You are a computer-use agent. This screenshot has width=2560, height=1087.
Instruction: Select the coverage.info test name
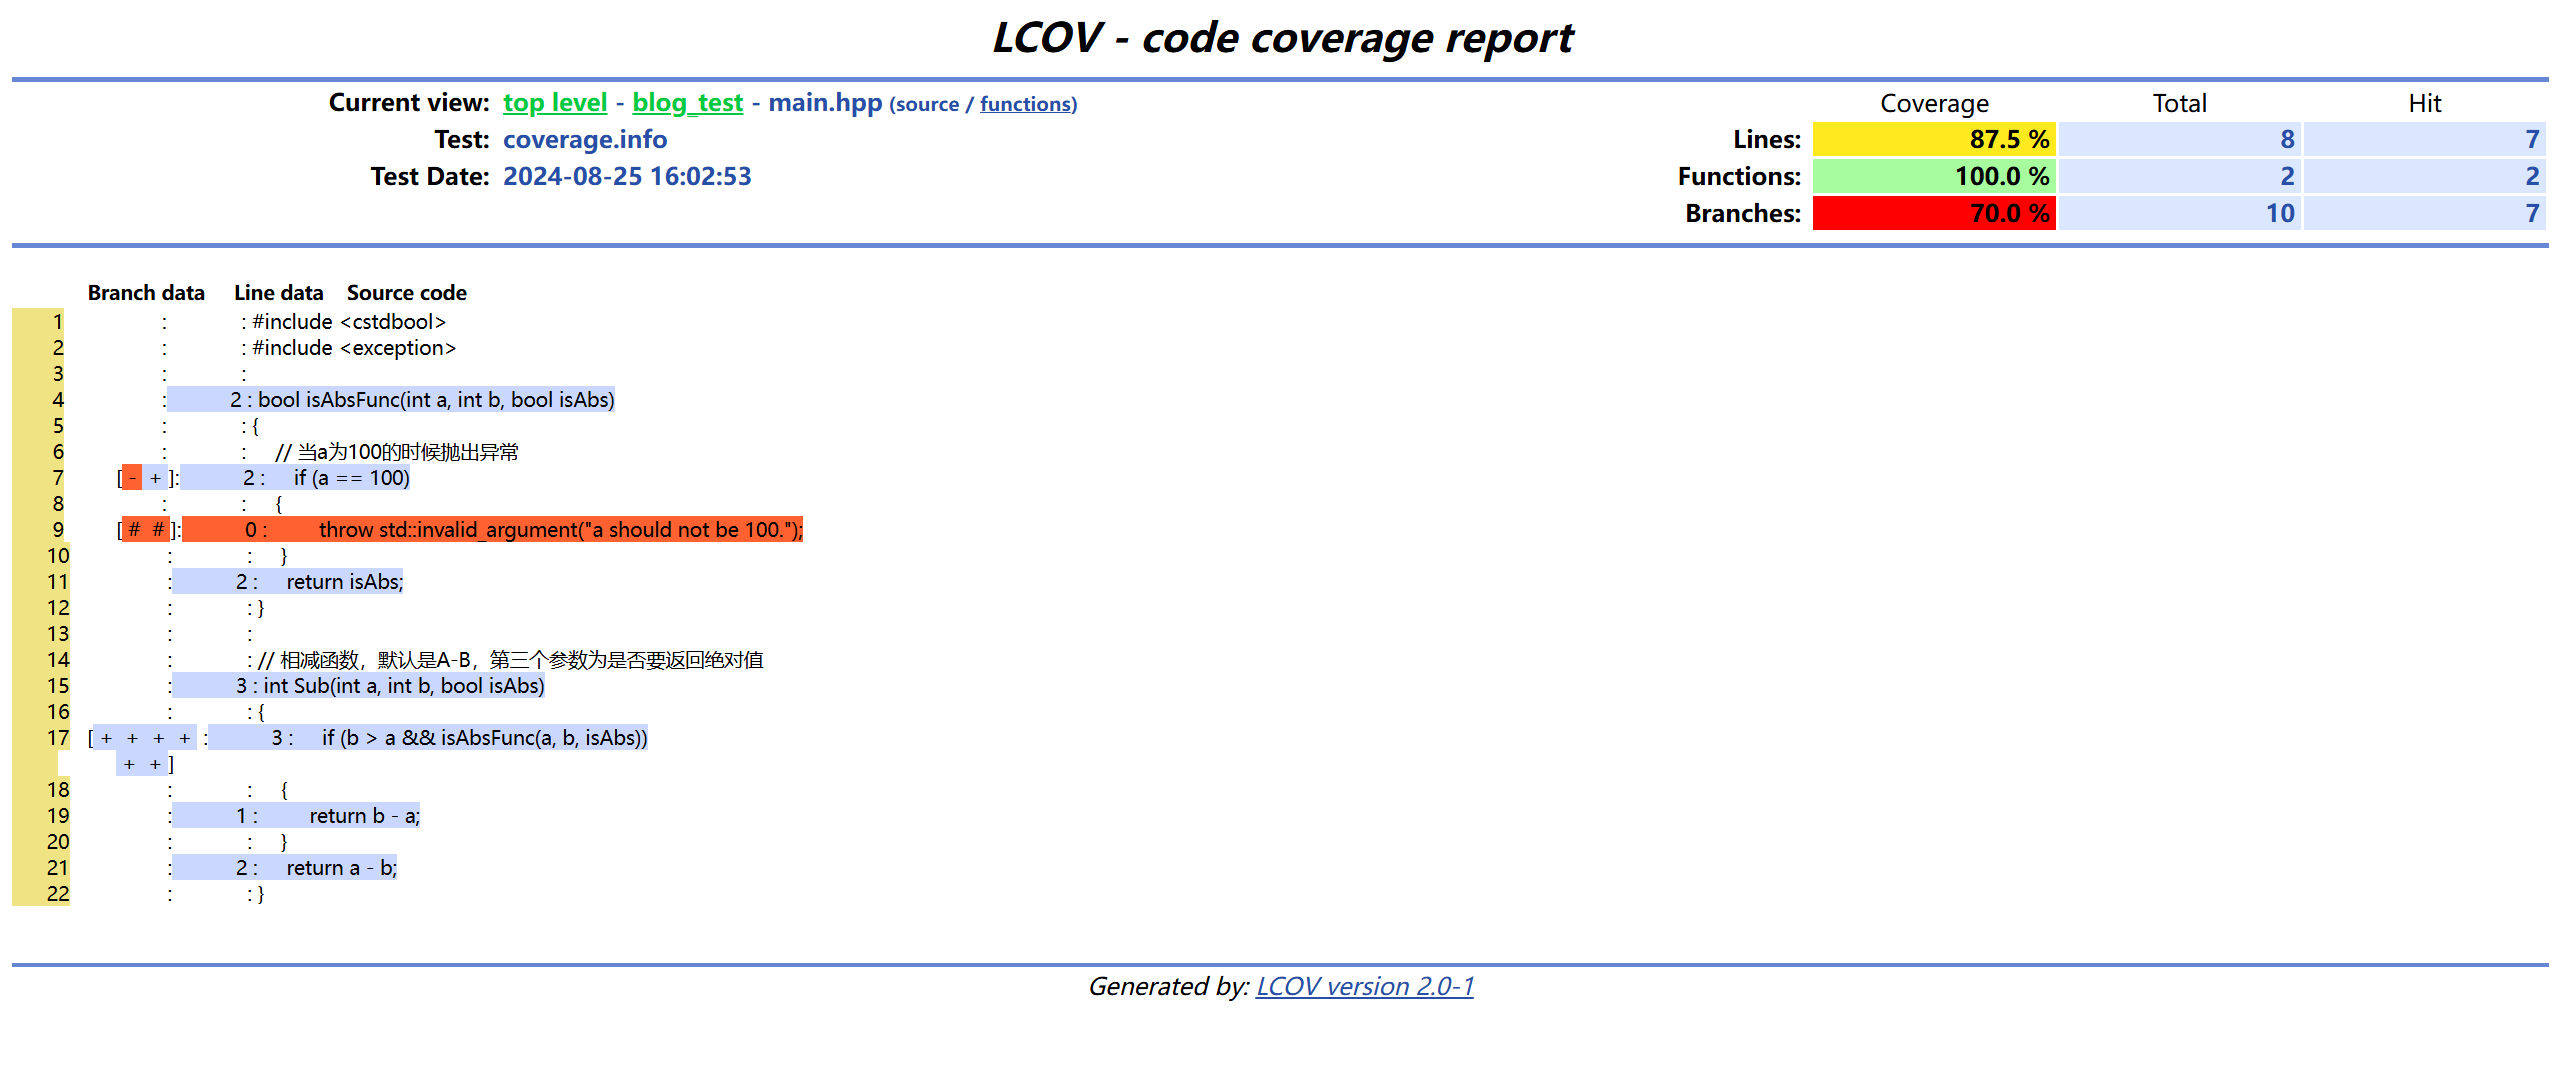585,139
